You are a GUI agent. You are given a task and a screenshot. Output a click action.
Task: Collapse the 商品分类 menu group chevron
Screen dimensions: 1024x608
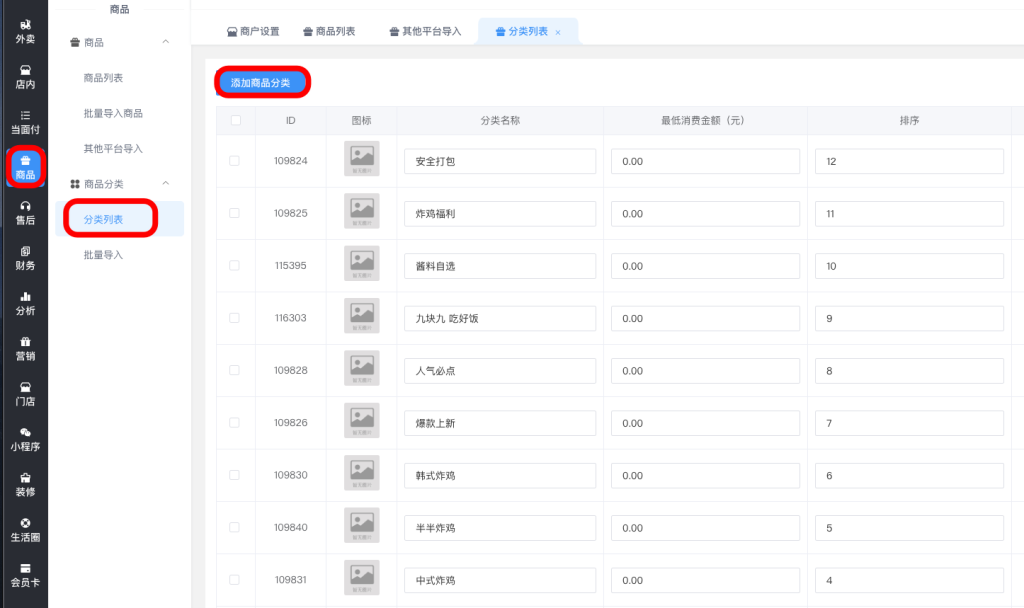[166, 184]
